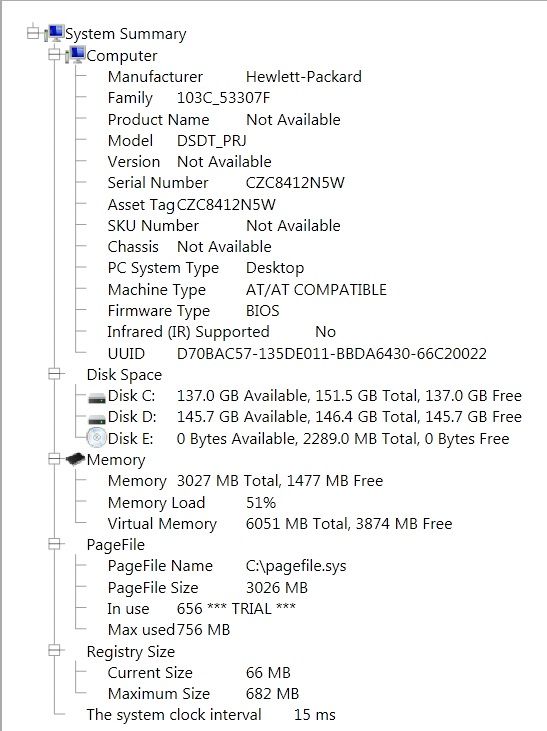Image resolution: width=547 pixels, height=731 pixels.
Task: Collapse the Computer tree node
Action: click(54, 55)
